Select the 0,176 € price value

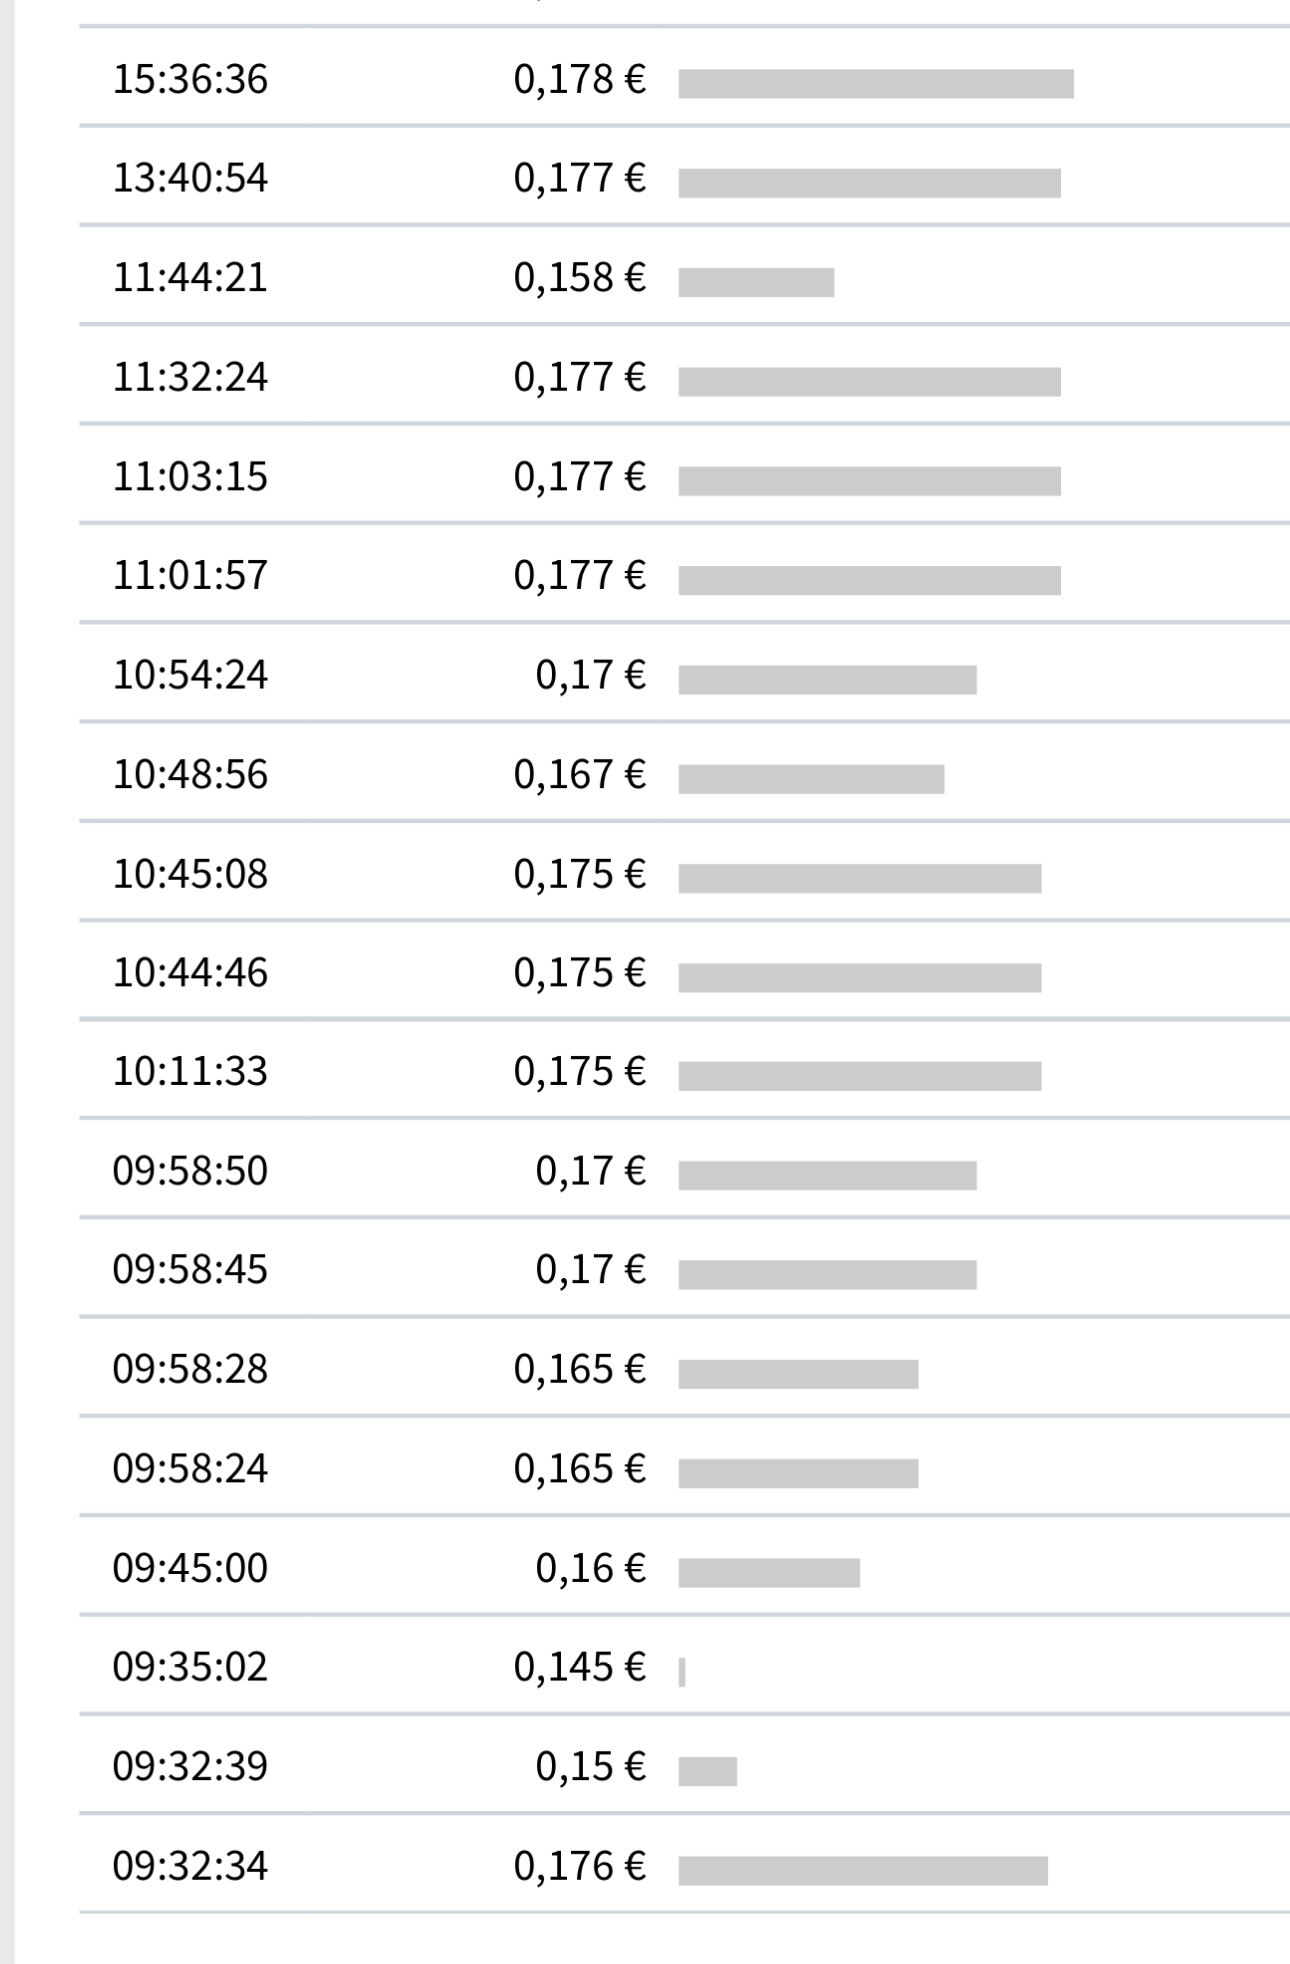point(579,1866)
